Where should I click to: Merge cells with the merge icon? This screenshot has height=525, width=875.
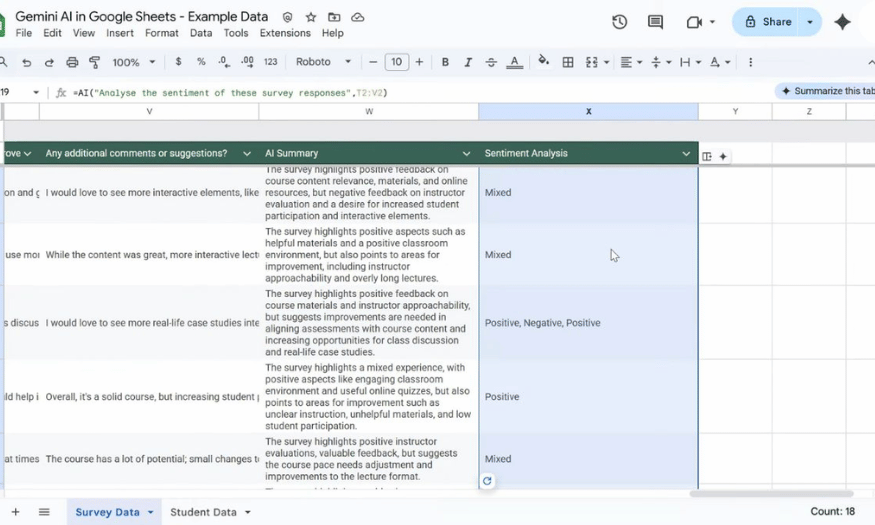tap(592, 62)
